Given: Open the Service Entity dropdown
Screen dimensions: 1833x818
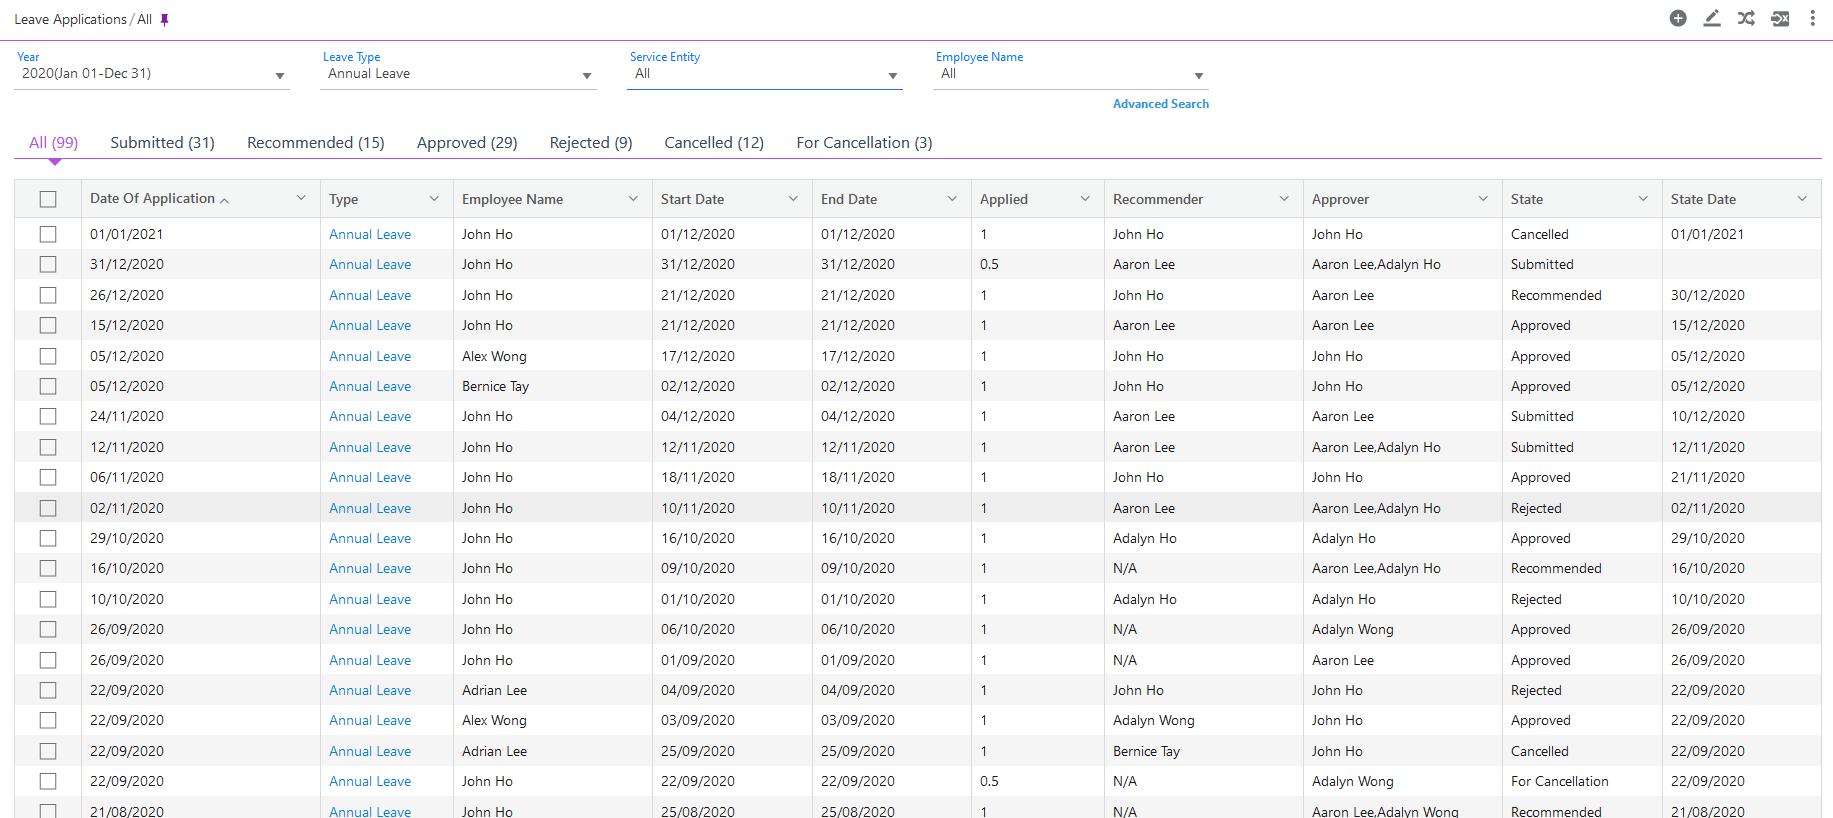Looking at the screenshot, I should click(x=765, y=74).
